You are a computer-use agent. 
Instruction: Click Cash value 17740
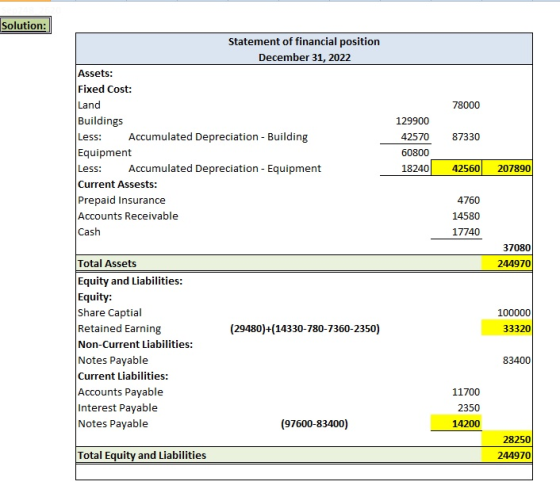466,232
